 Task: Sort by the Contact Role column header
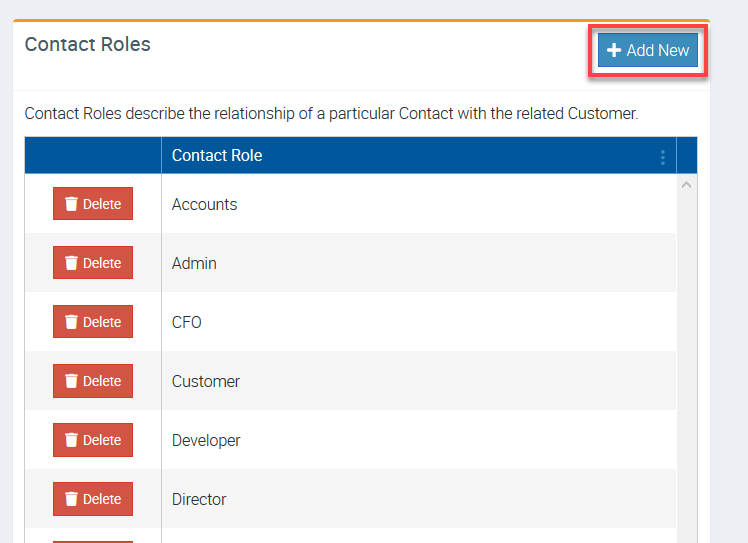pos(217,156)
